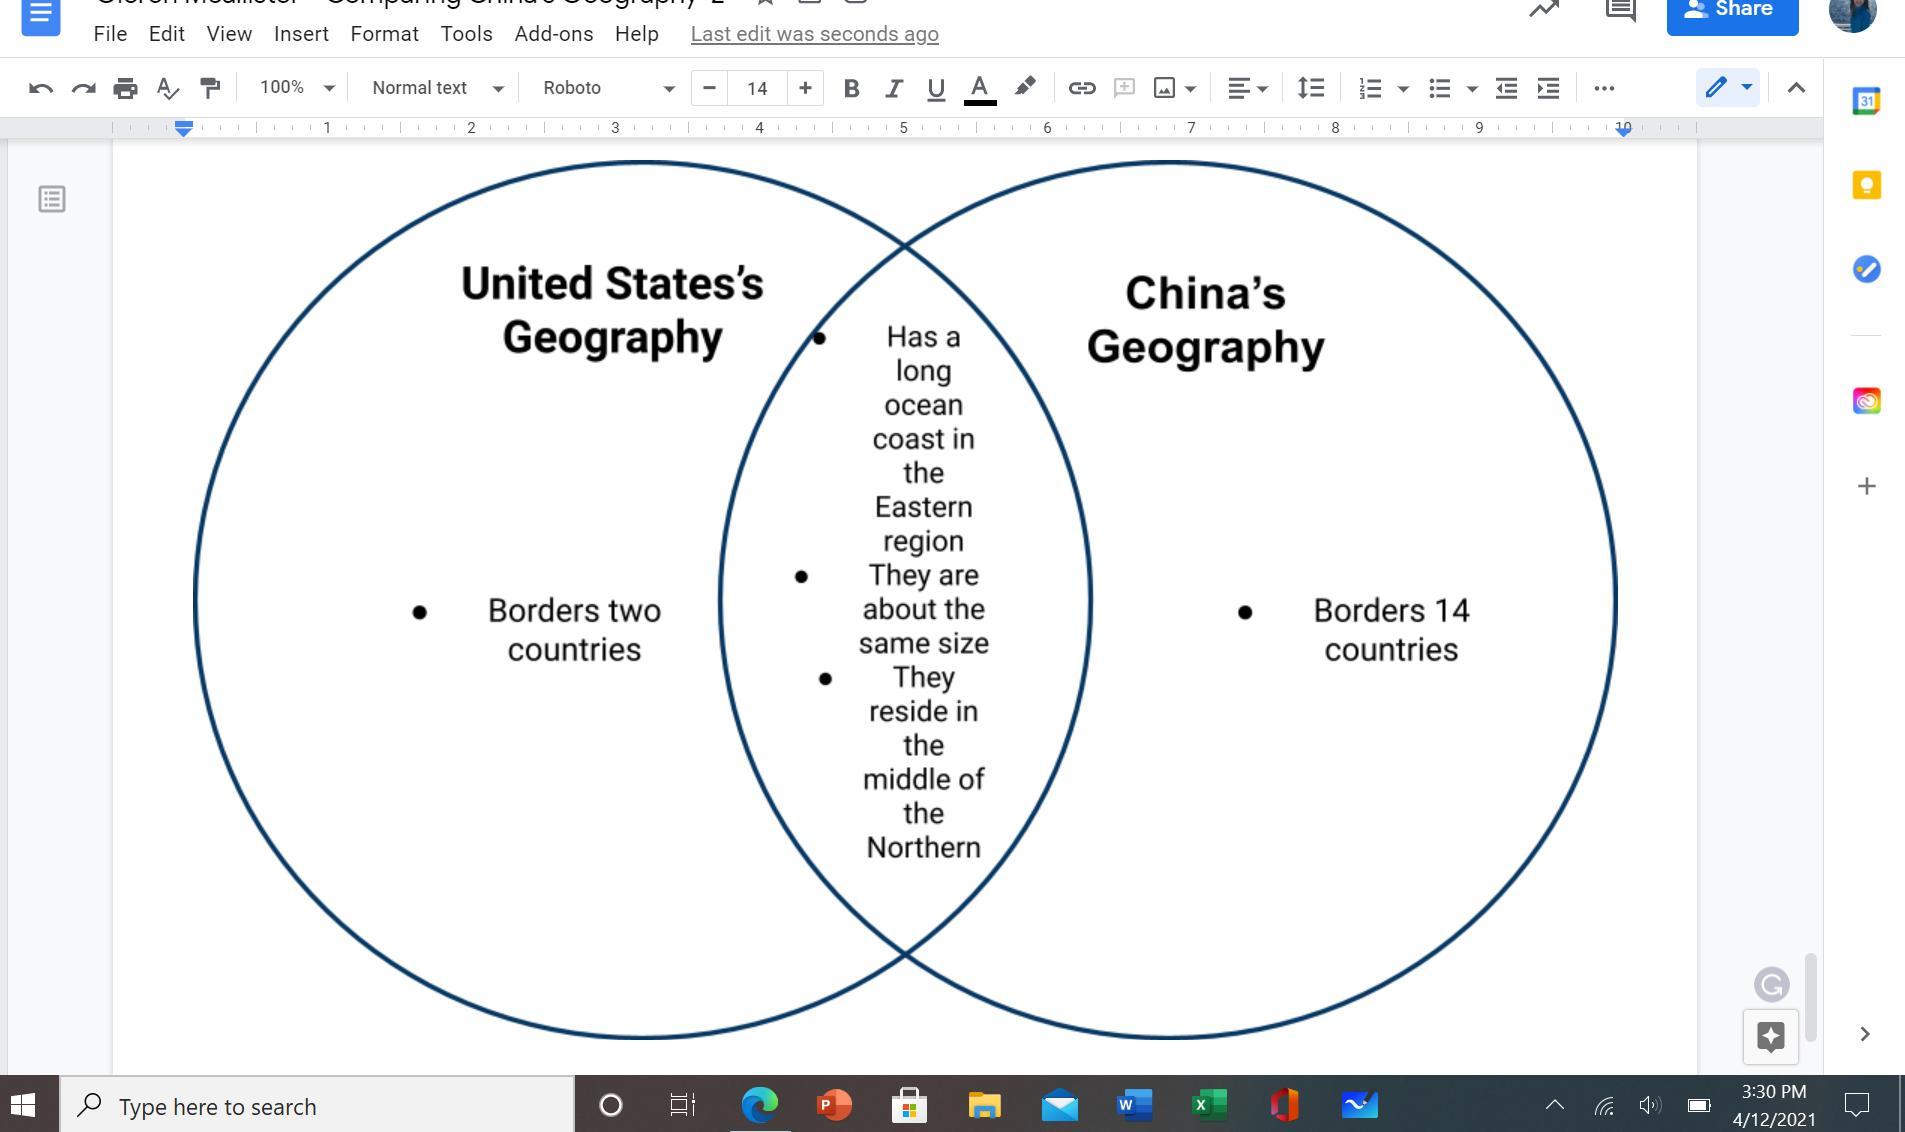Click the vertical scrollbar thumb
Image resolution: width=1905 pixels, height=1132 pixels.
tap(1810, 997)
